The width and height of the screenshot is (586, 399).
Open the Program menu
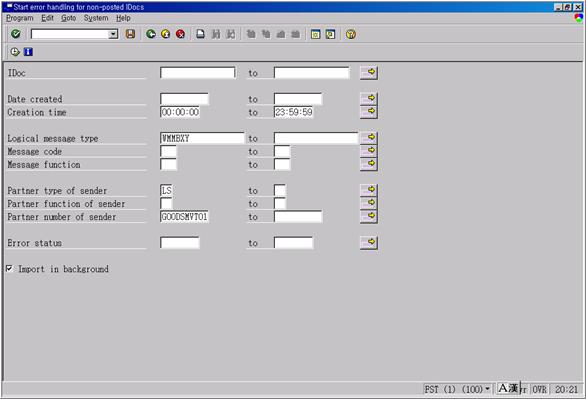click(20, 18)
